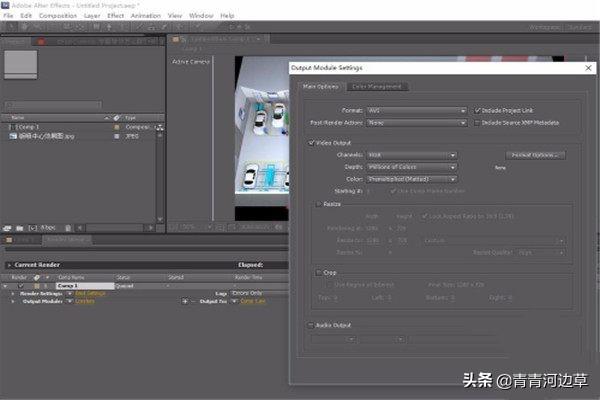The width and height of the screenshot is (600, 400).
Task: Open the Composition menu
Action: 58,16
